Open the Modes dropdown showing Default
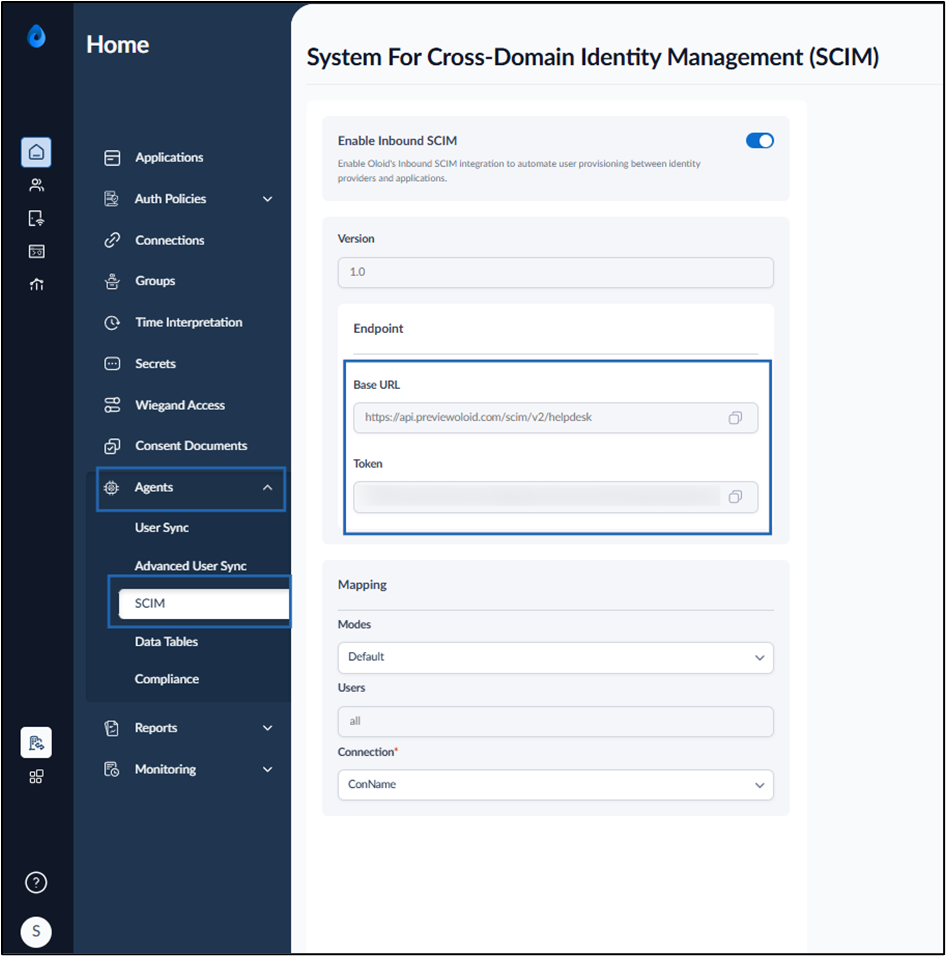 [555, 657]
